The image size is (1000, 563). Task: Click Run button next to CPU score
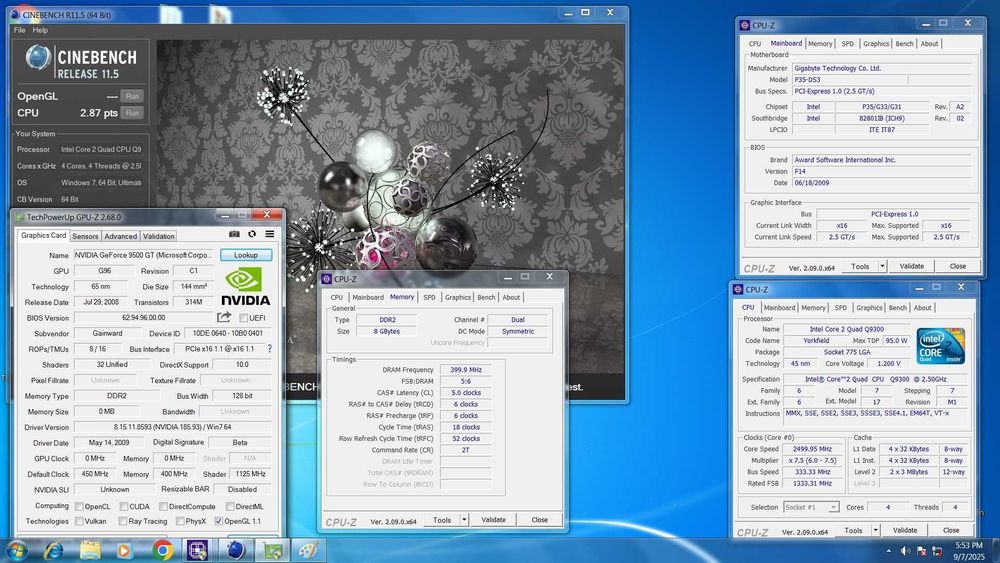click(132, 113)
